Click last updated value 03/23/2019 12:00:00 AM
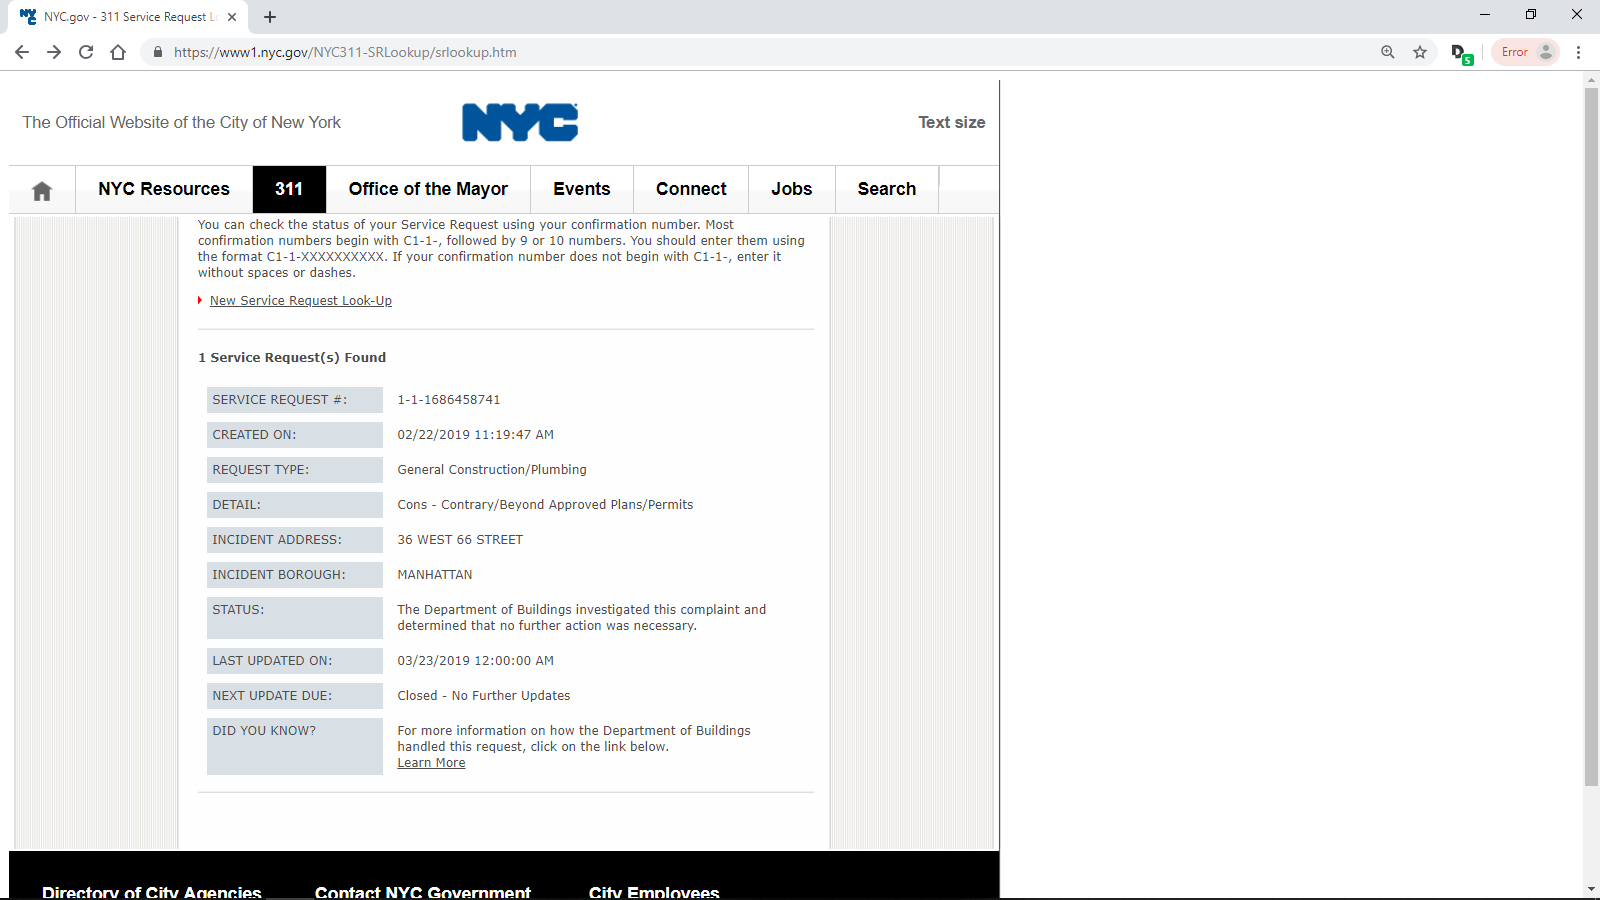 [x=476, y=661]
